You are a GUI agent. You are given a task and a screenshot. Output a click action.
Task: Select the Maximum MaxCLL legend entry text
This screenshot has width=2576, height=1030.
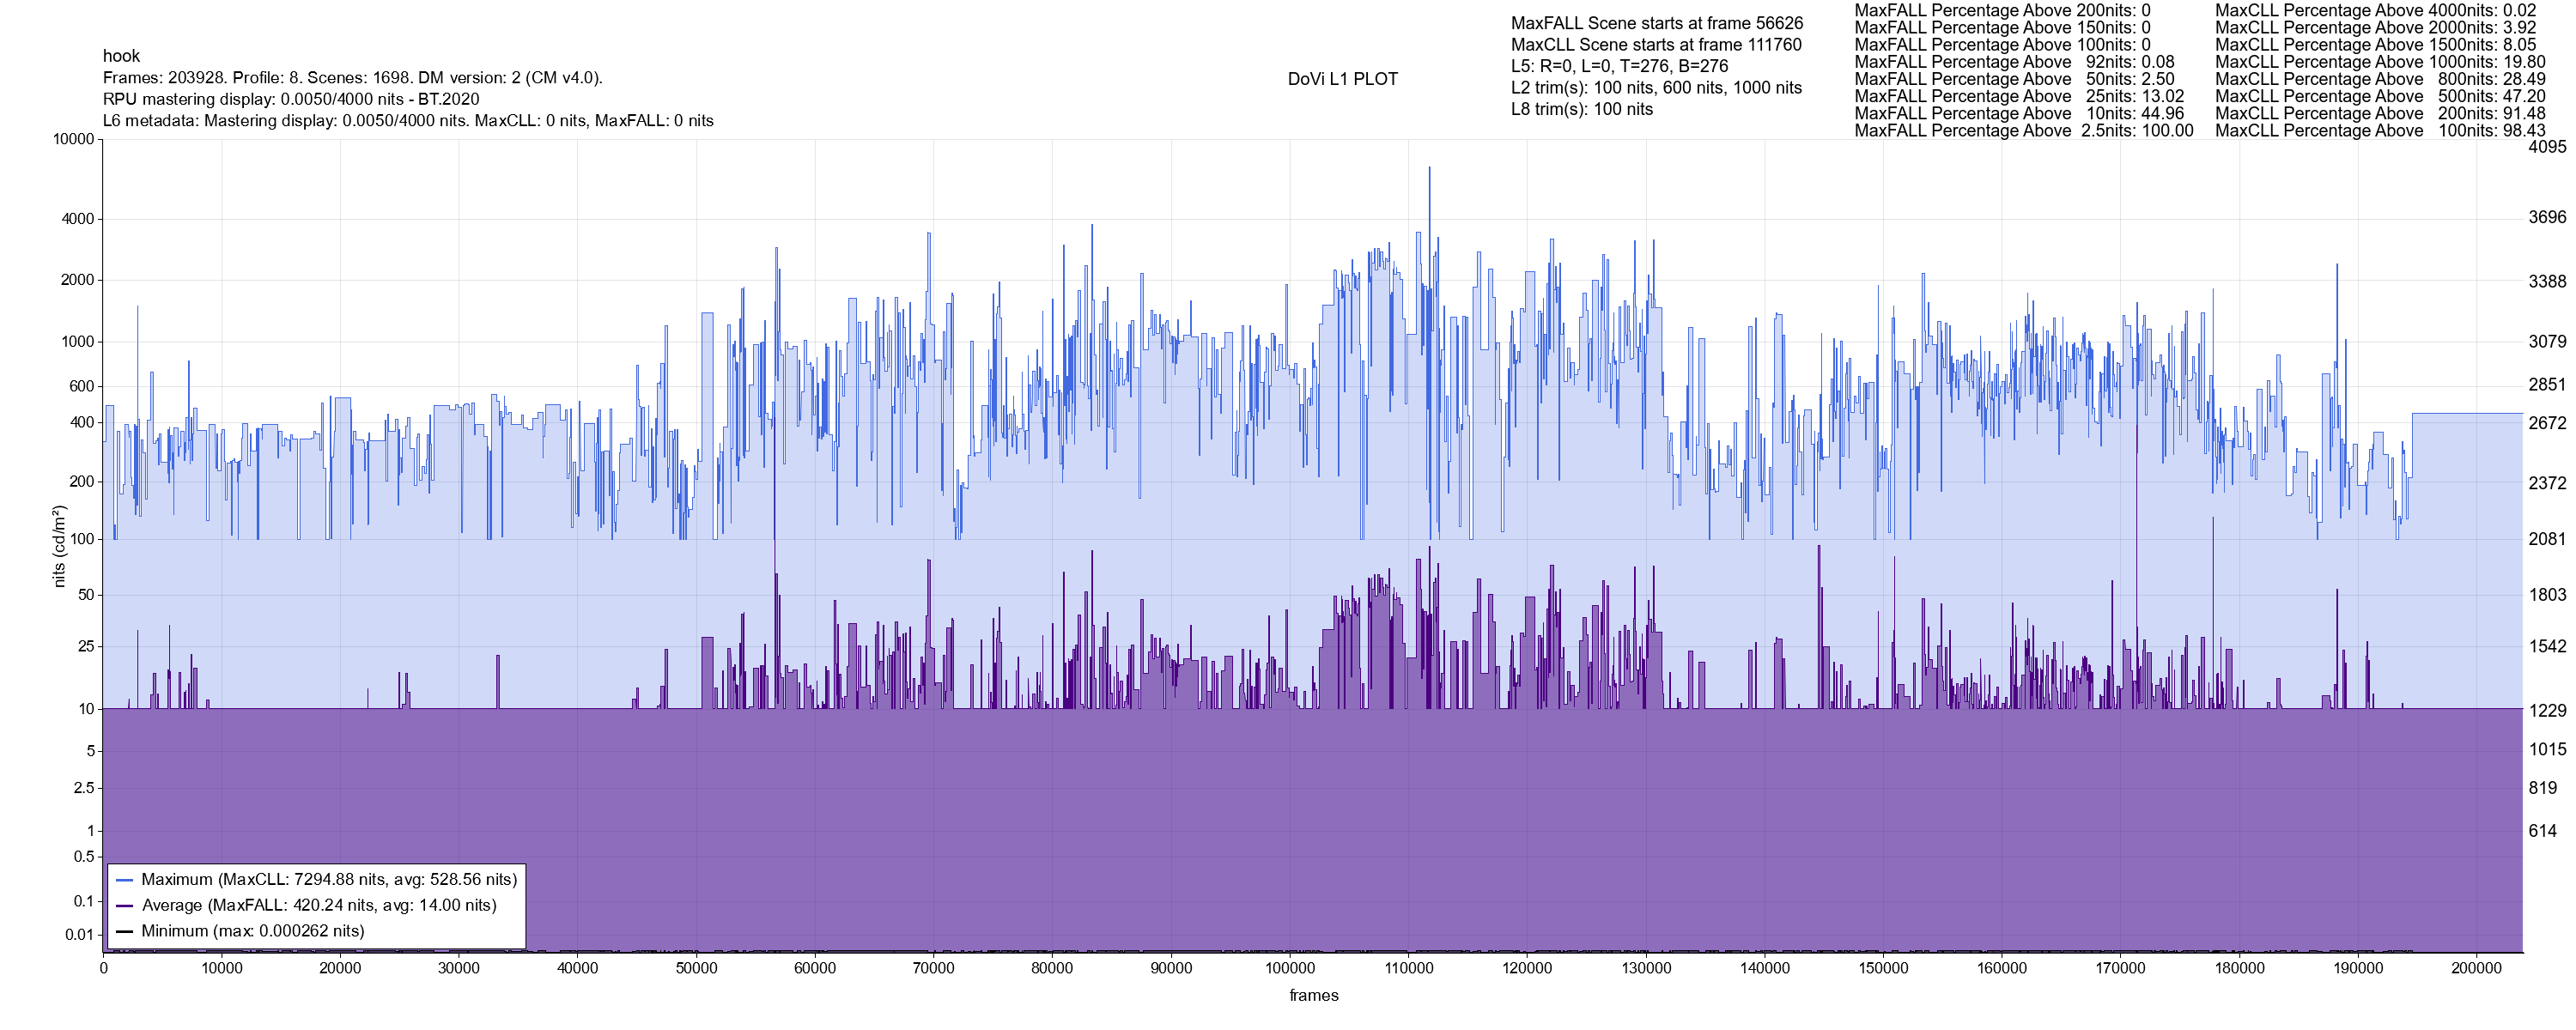[x=329, y=880]
